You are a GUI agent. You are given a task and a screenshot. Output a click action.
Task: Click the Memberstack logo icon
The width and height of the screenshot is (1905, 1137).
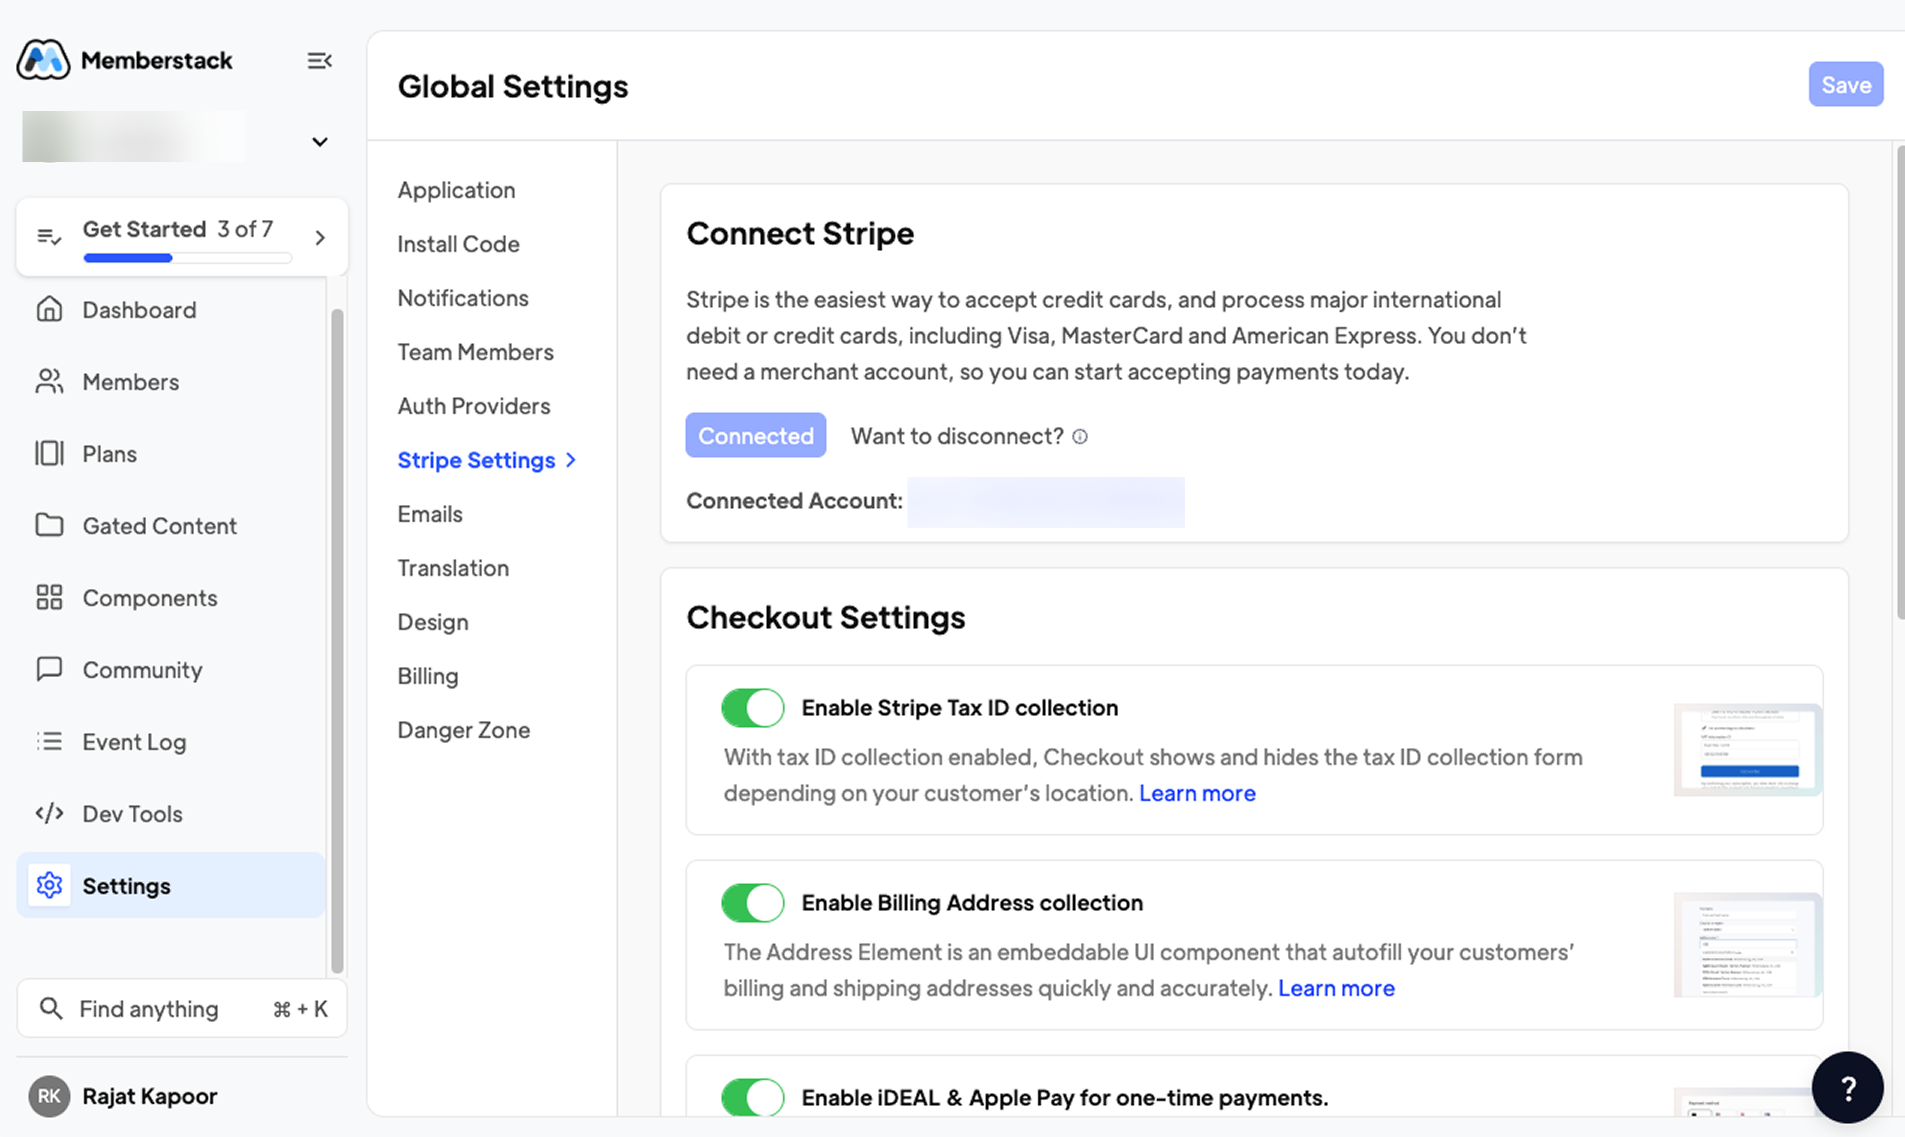click(43, 60)
